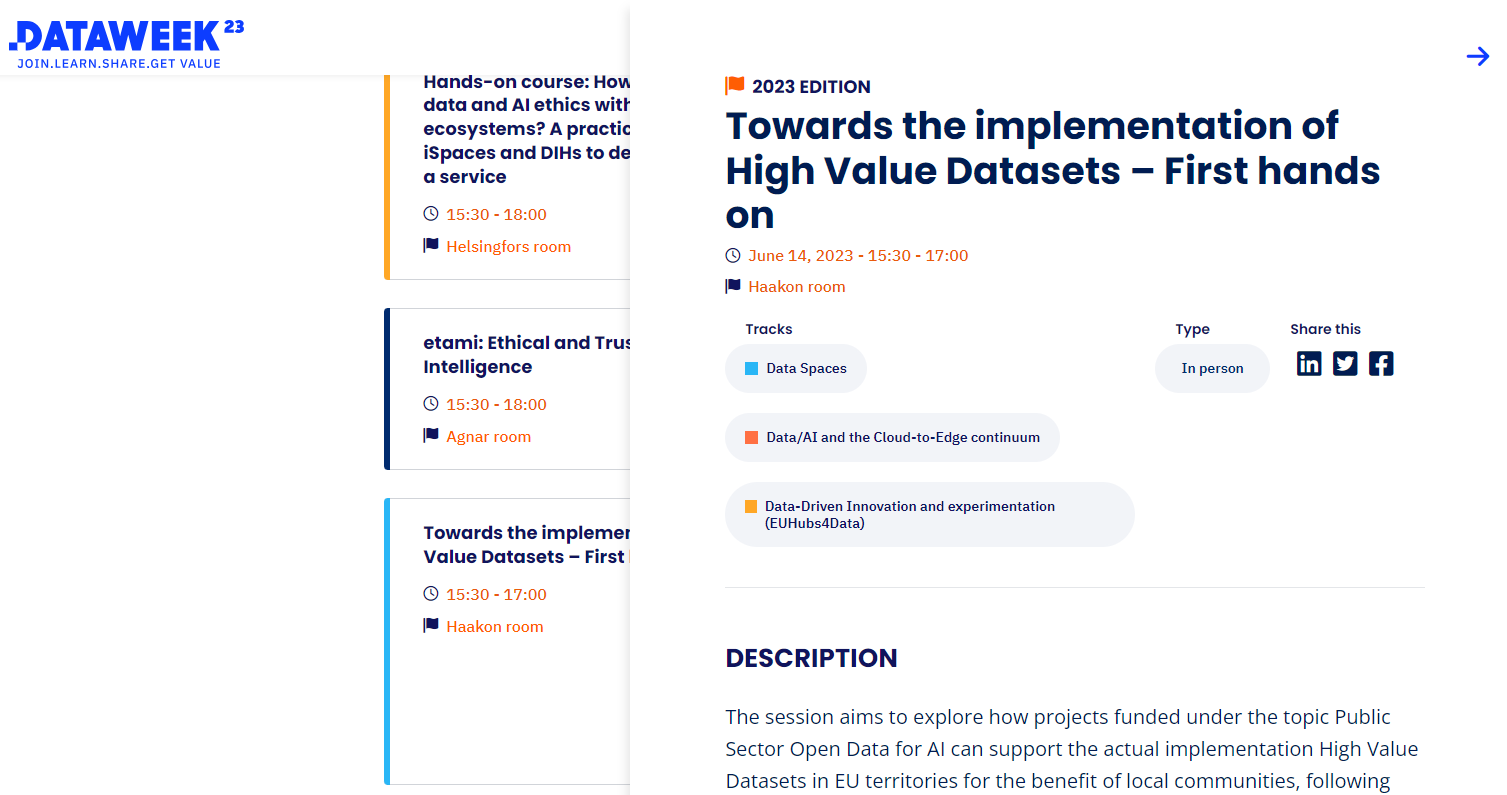The height and width of the screenshot is (795, 1507).
Task: Click the Haakon room link in the detail panel
Action: pyautogui.click(x=797, y=287)
